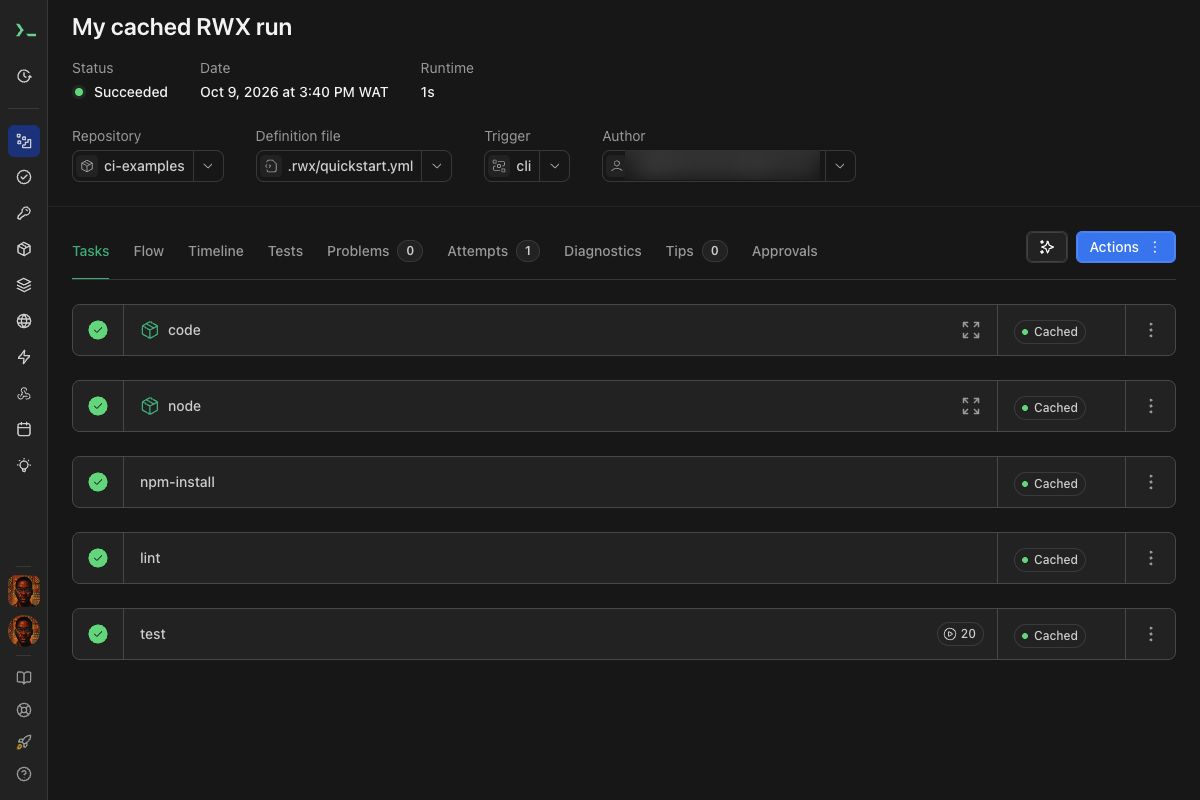
Task: Open the package cube icon in sidebar
Action: (24, 249)
